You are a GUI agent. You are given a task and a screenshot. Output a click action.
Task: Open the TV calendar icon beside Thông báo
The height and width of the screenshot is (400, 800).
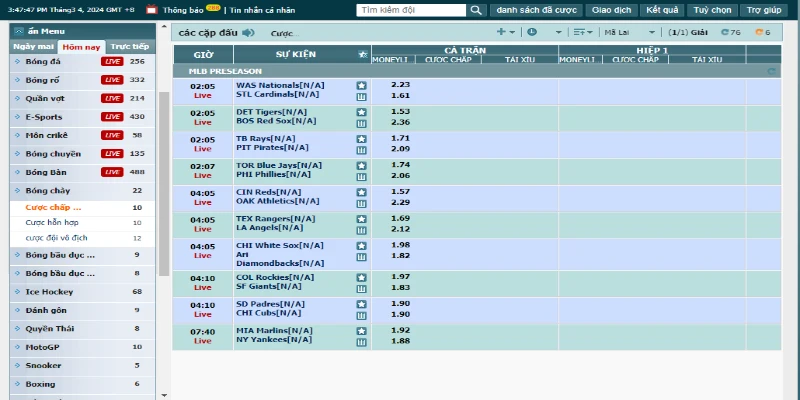point(152,9)
